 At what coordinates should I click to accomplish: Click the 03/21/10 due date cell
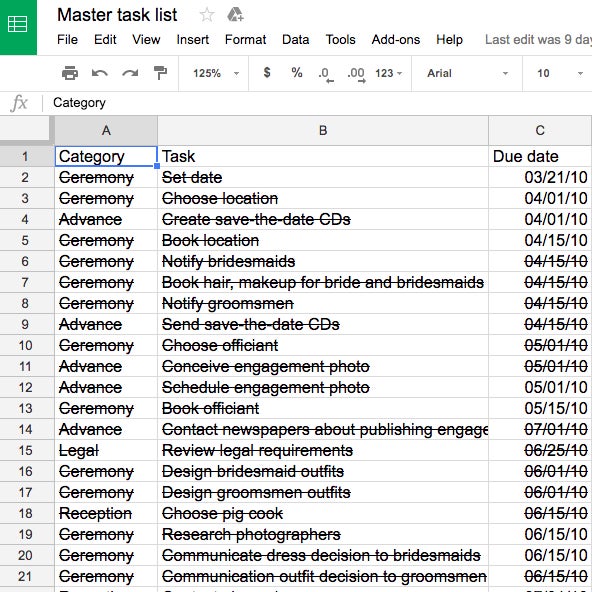click(540, 177)
